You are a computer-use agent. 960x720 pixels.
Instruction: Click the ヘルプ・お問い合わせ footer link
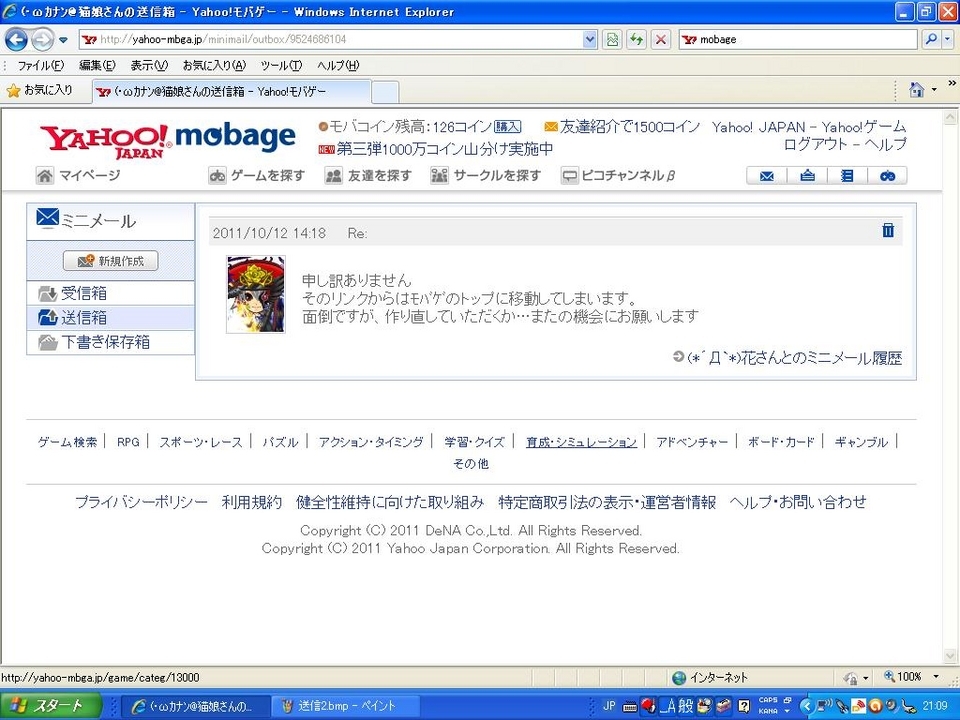pyautogui.click(x=798, y=502)
